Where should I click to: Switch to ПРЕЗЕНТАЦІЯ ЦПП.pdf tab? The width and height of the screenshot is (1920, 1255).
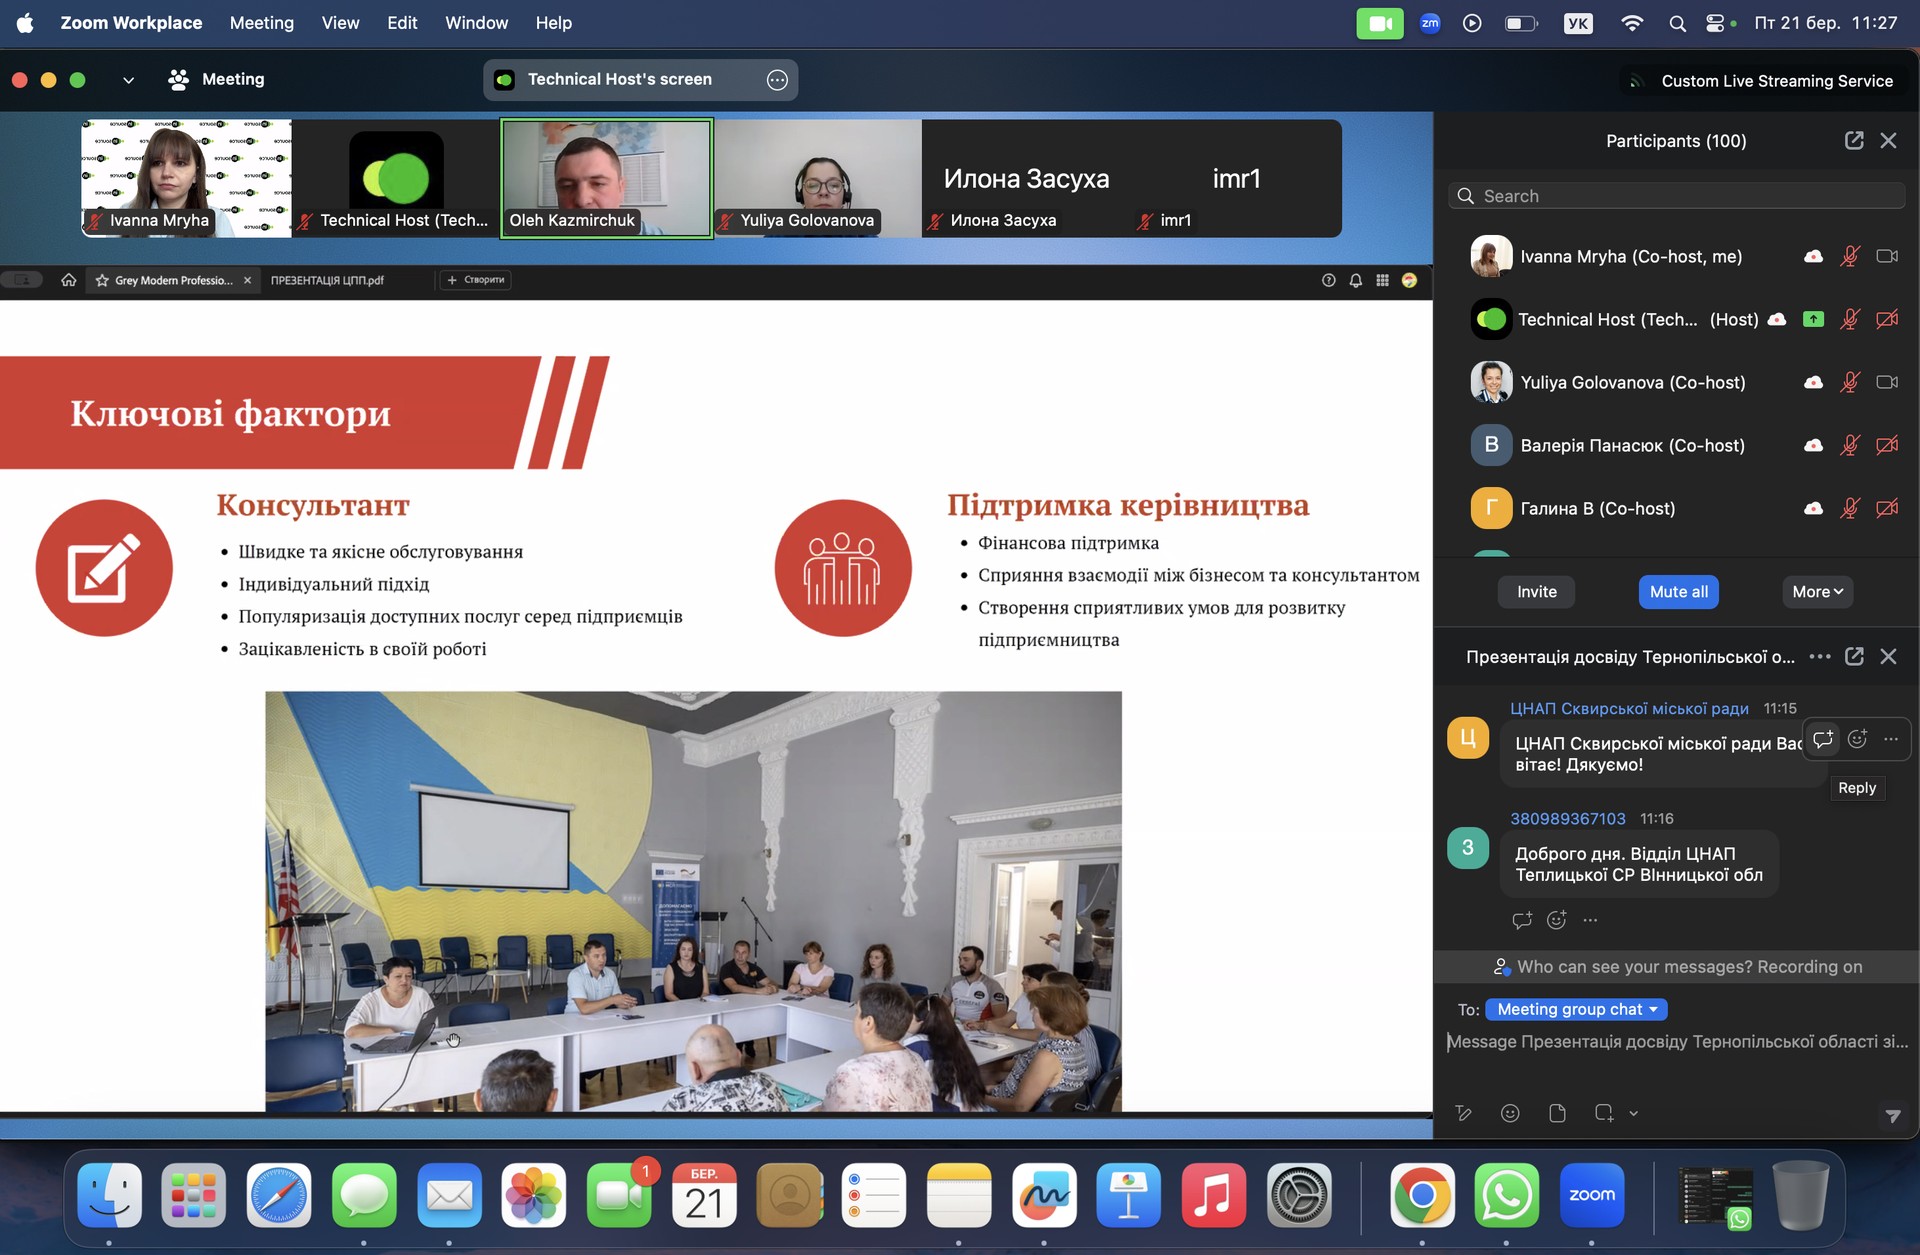click(x=327, y=280)
